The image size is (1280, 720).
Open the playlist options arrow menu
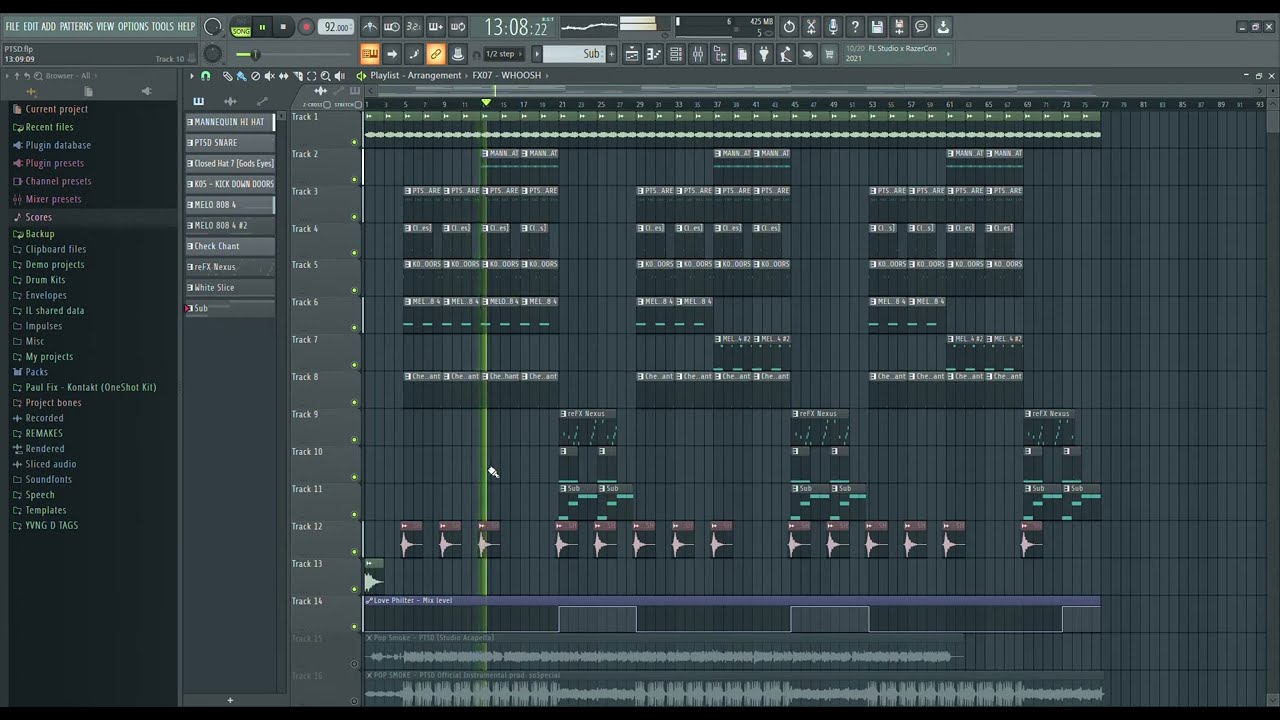tap(191, 76)
